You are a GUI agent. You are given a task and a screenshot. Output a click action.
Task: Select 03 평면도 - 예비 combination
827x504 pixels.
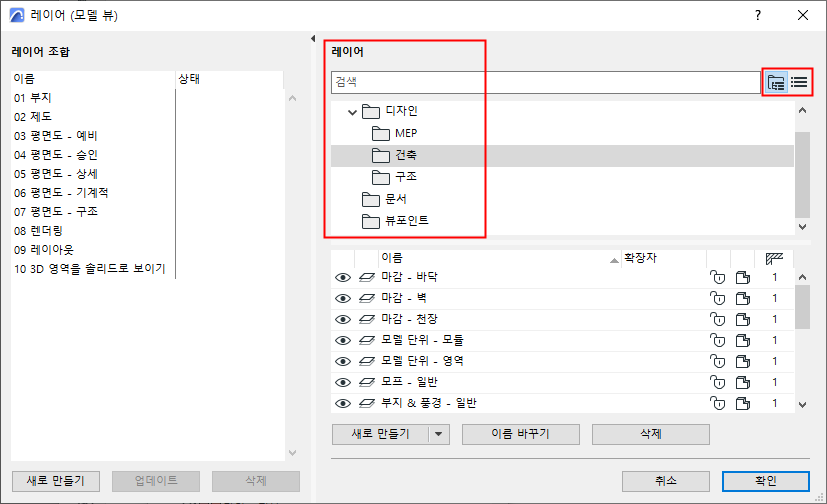click(55, 136)
